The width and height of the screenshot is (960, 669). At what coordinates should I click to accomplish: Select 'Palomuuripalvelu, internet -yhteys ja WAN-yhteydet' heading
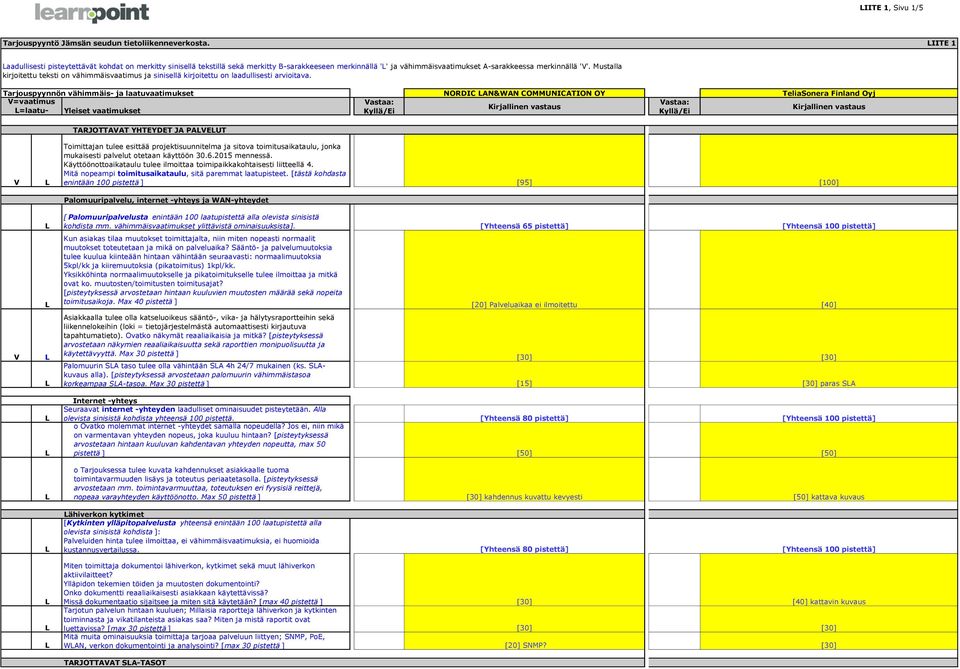(x=166, y=200)
